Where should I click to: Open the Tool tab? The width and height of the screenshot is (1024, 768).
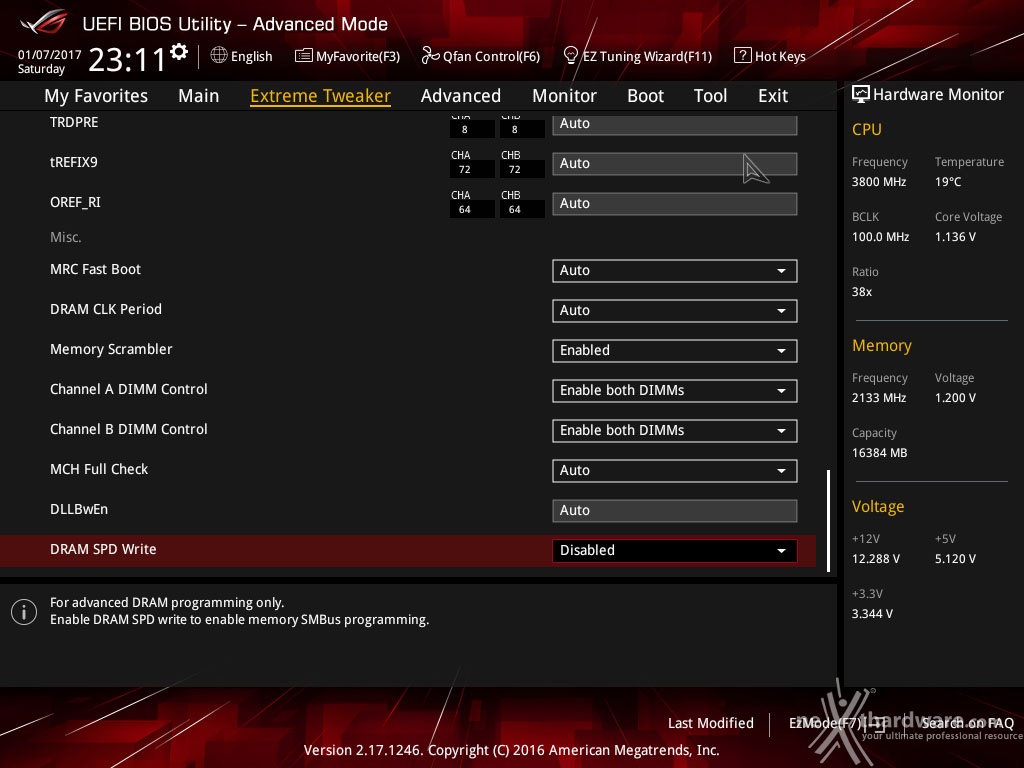tap(711, 95)
